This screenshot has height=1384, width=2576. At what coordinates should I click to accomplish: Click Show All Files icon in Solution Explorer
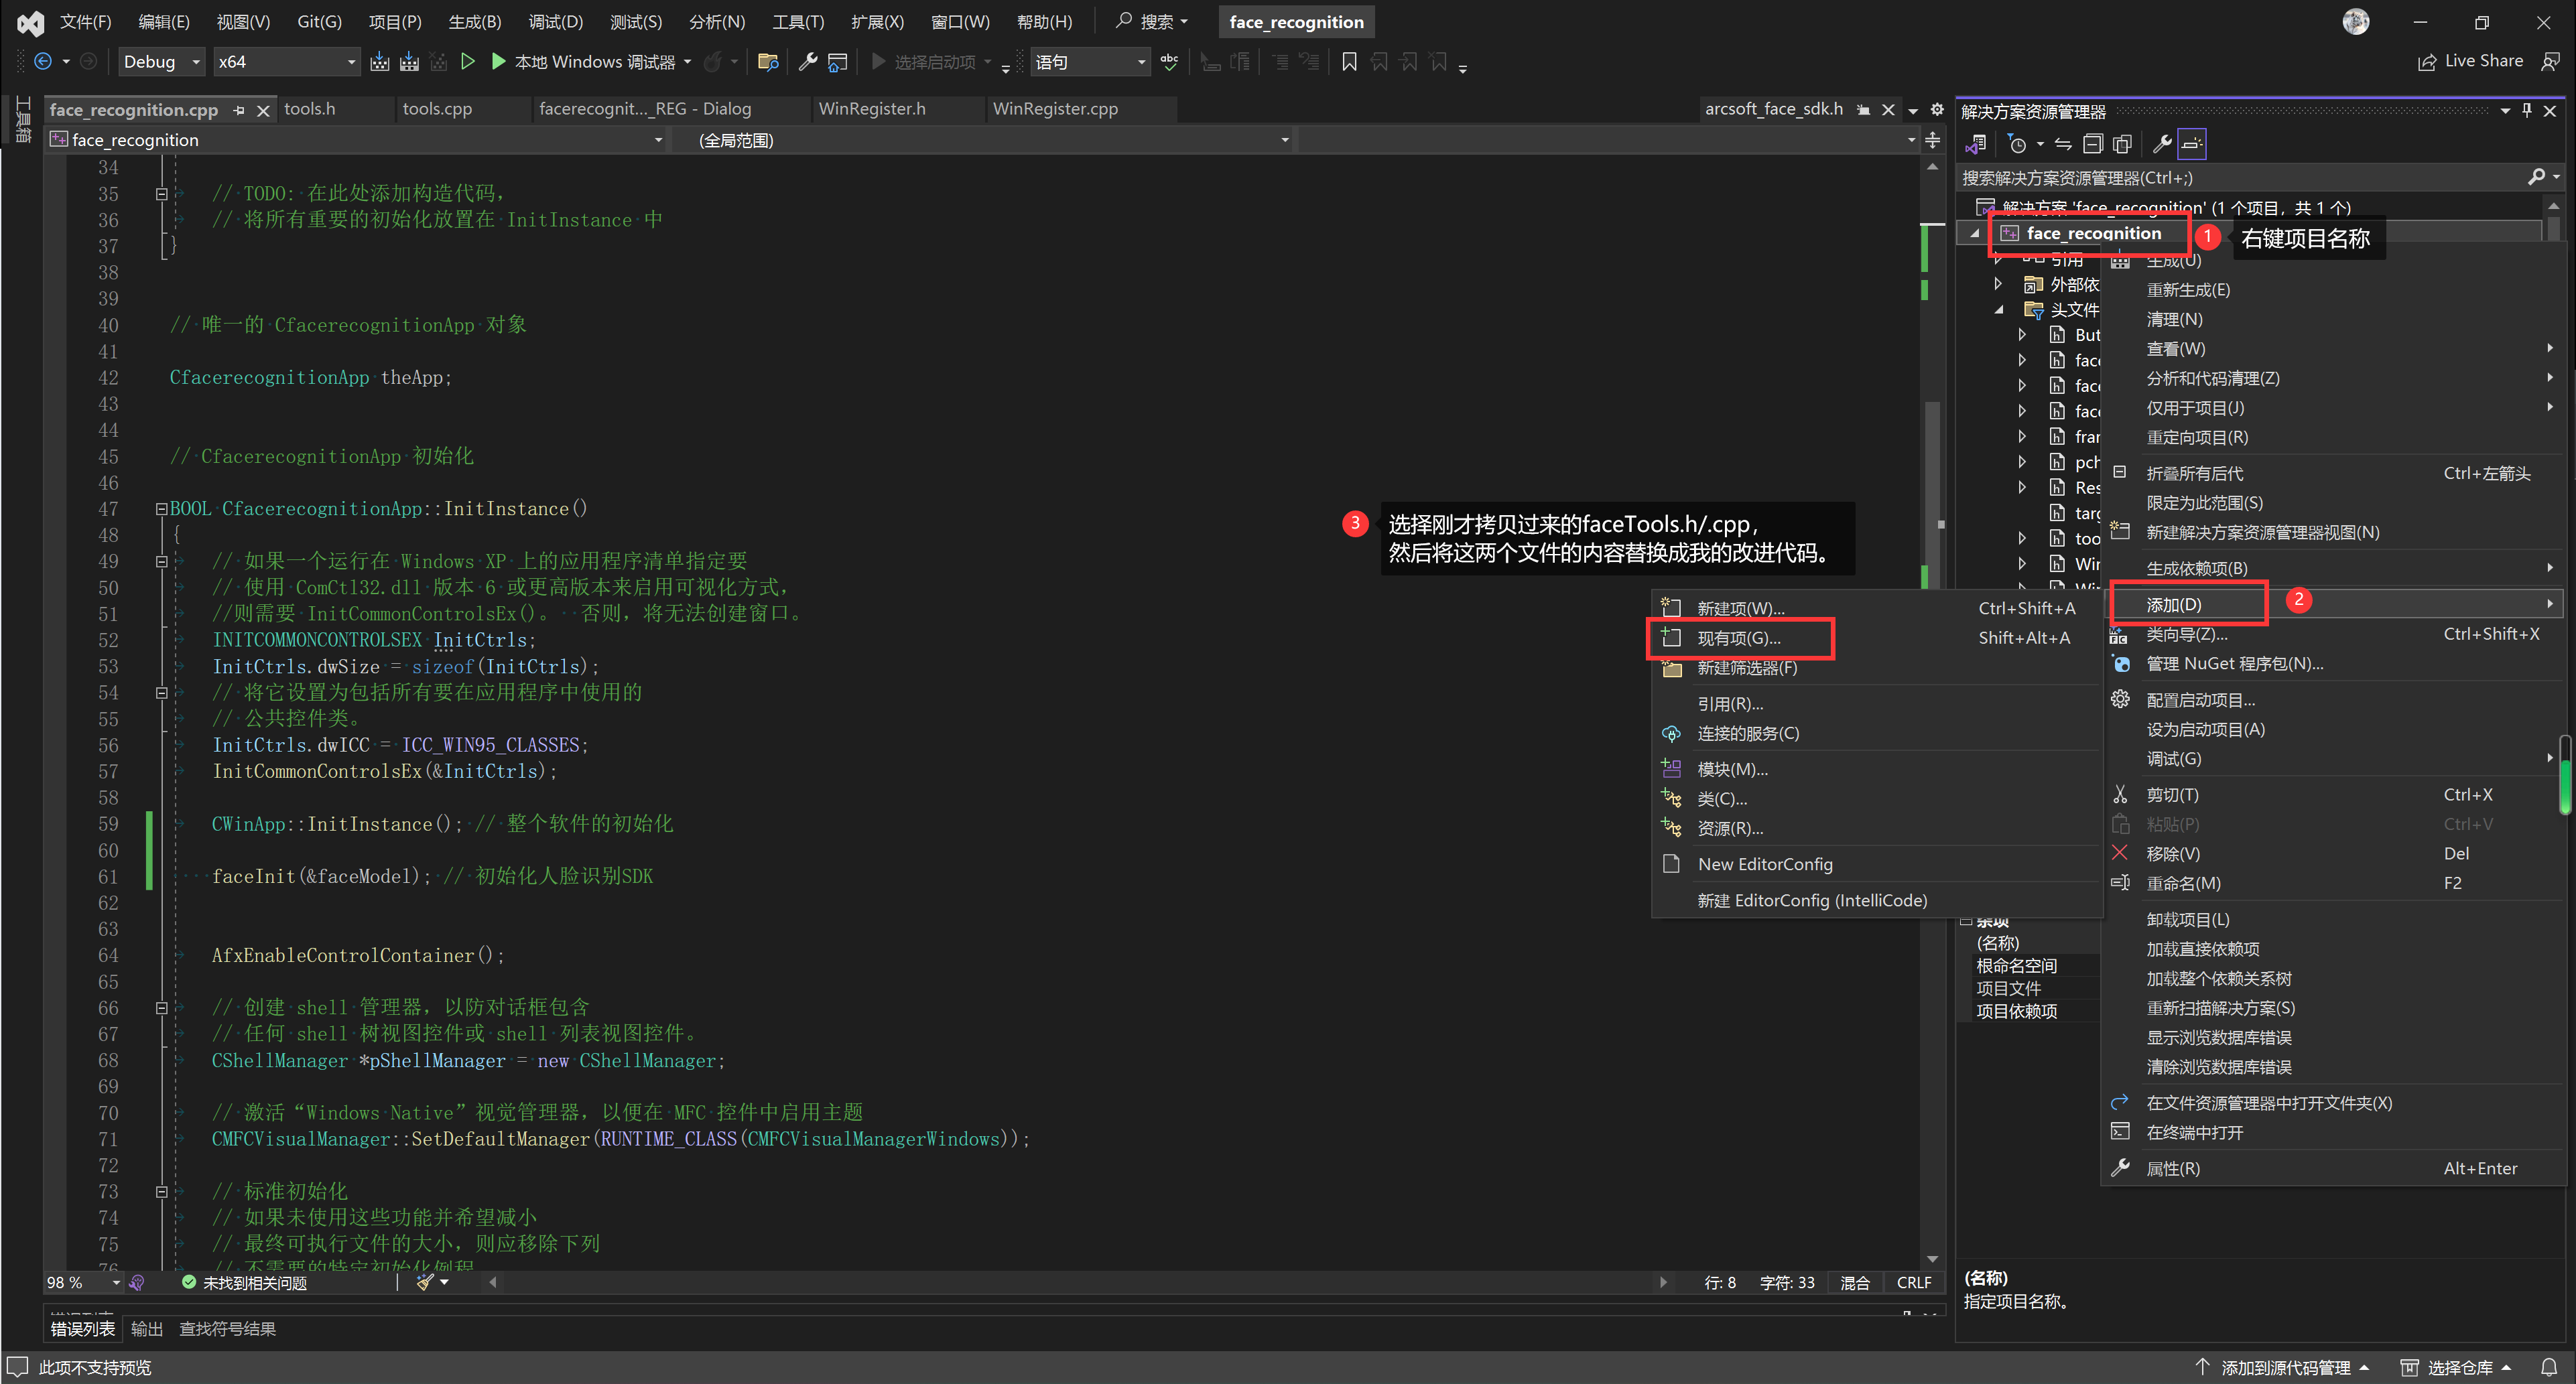click(x=2122, y=144)
